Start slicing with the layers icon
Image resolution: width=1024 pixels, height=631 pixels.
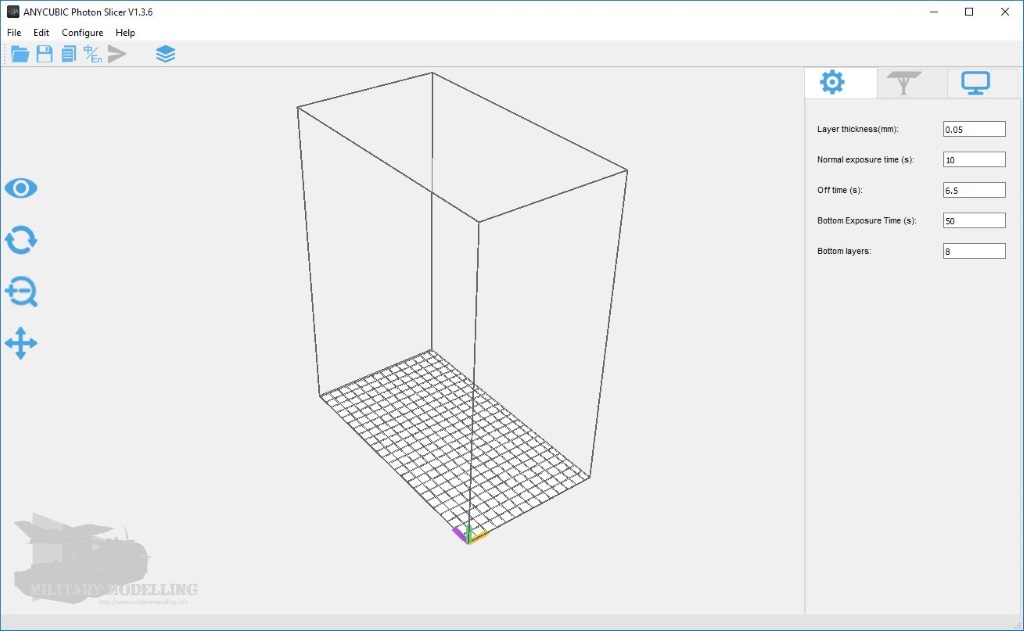pos(166,54)
